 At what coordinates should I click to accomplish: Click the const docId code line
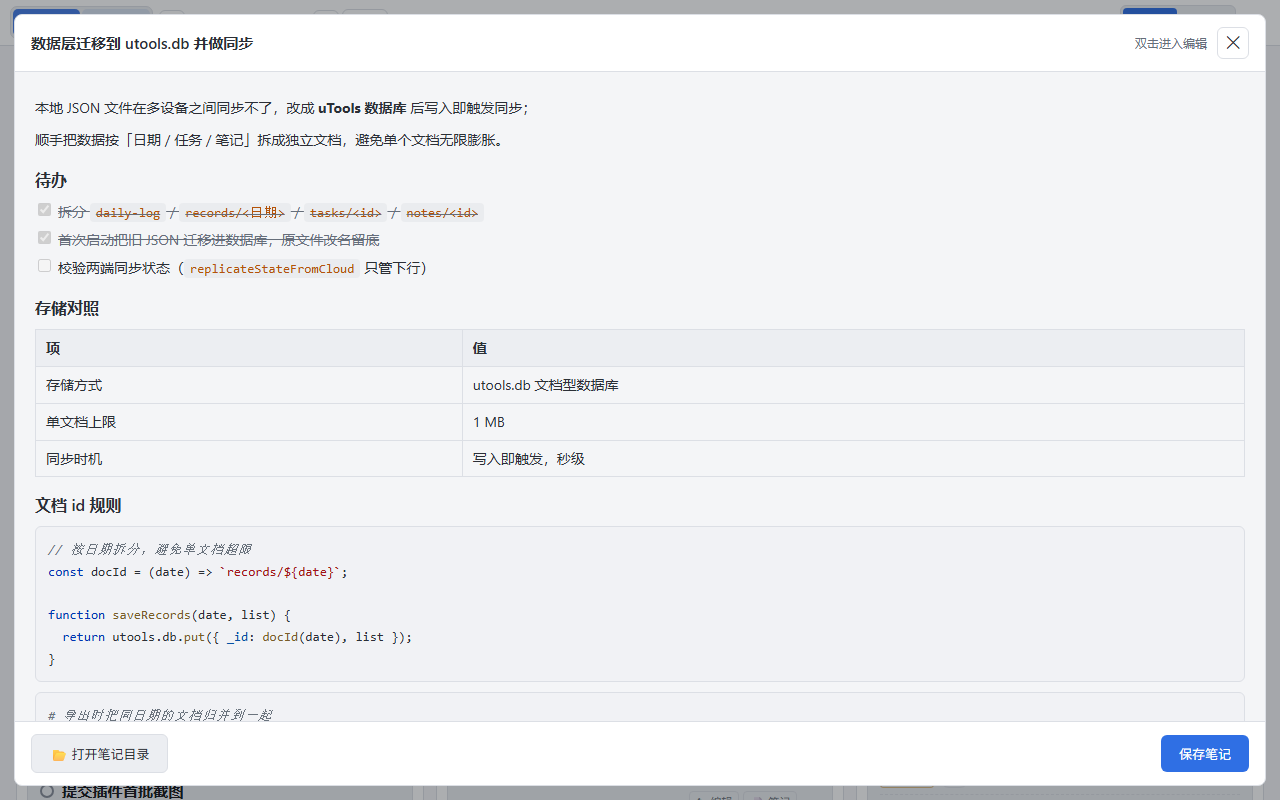point(198,572)
